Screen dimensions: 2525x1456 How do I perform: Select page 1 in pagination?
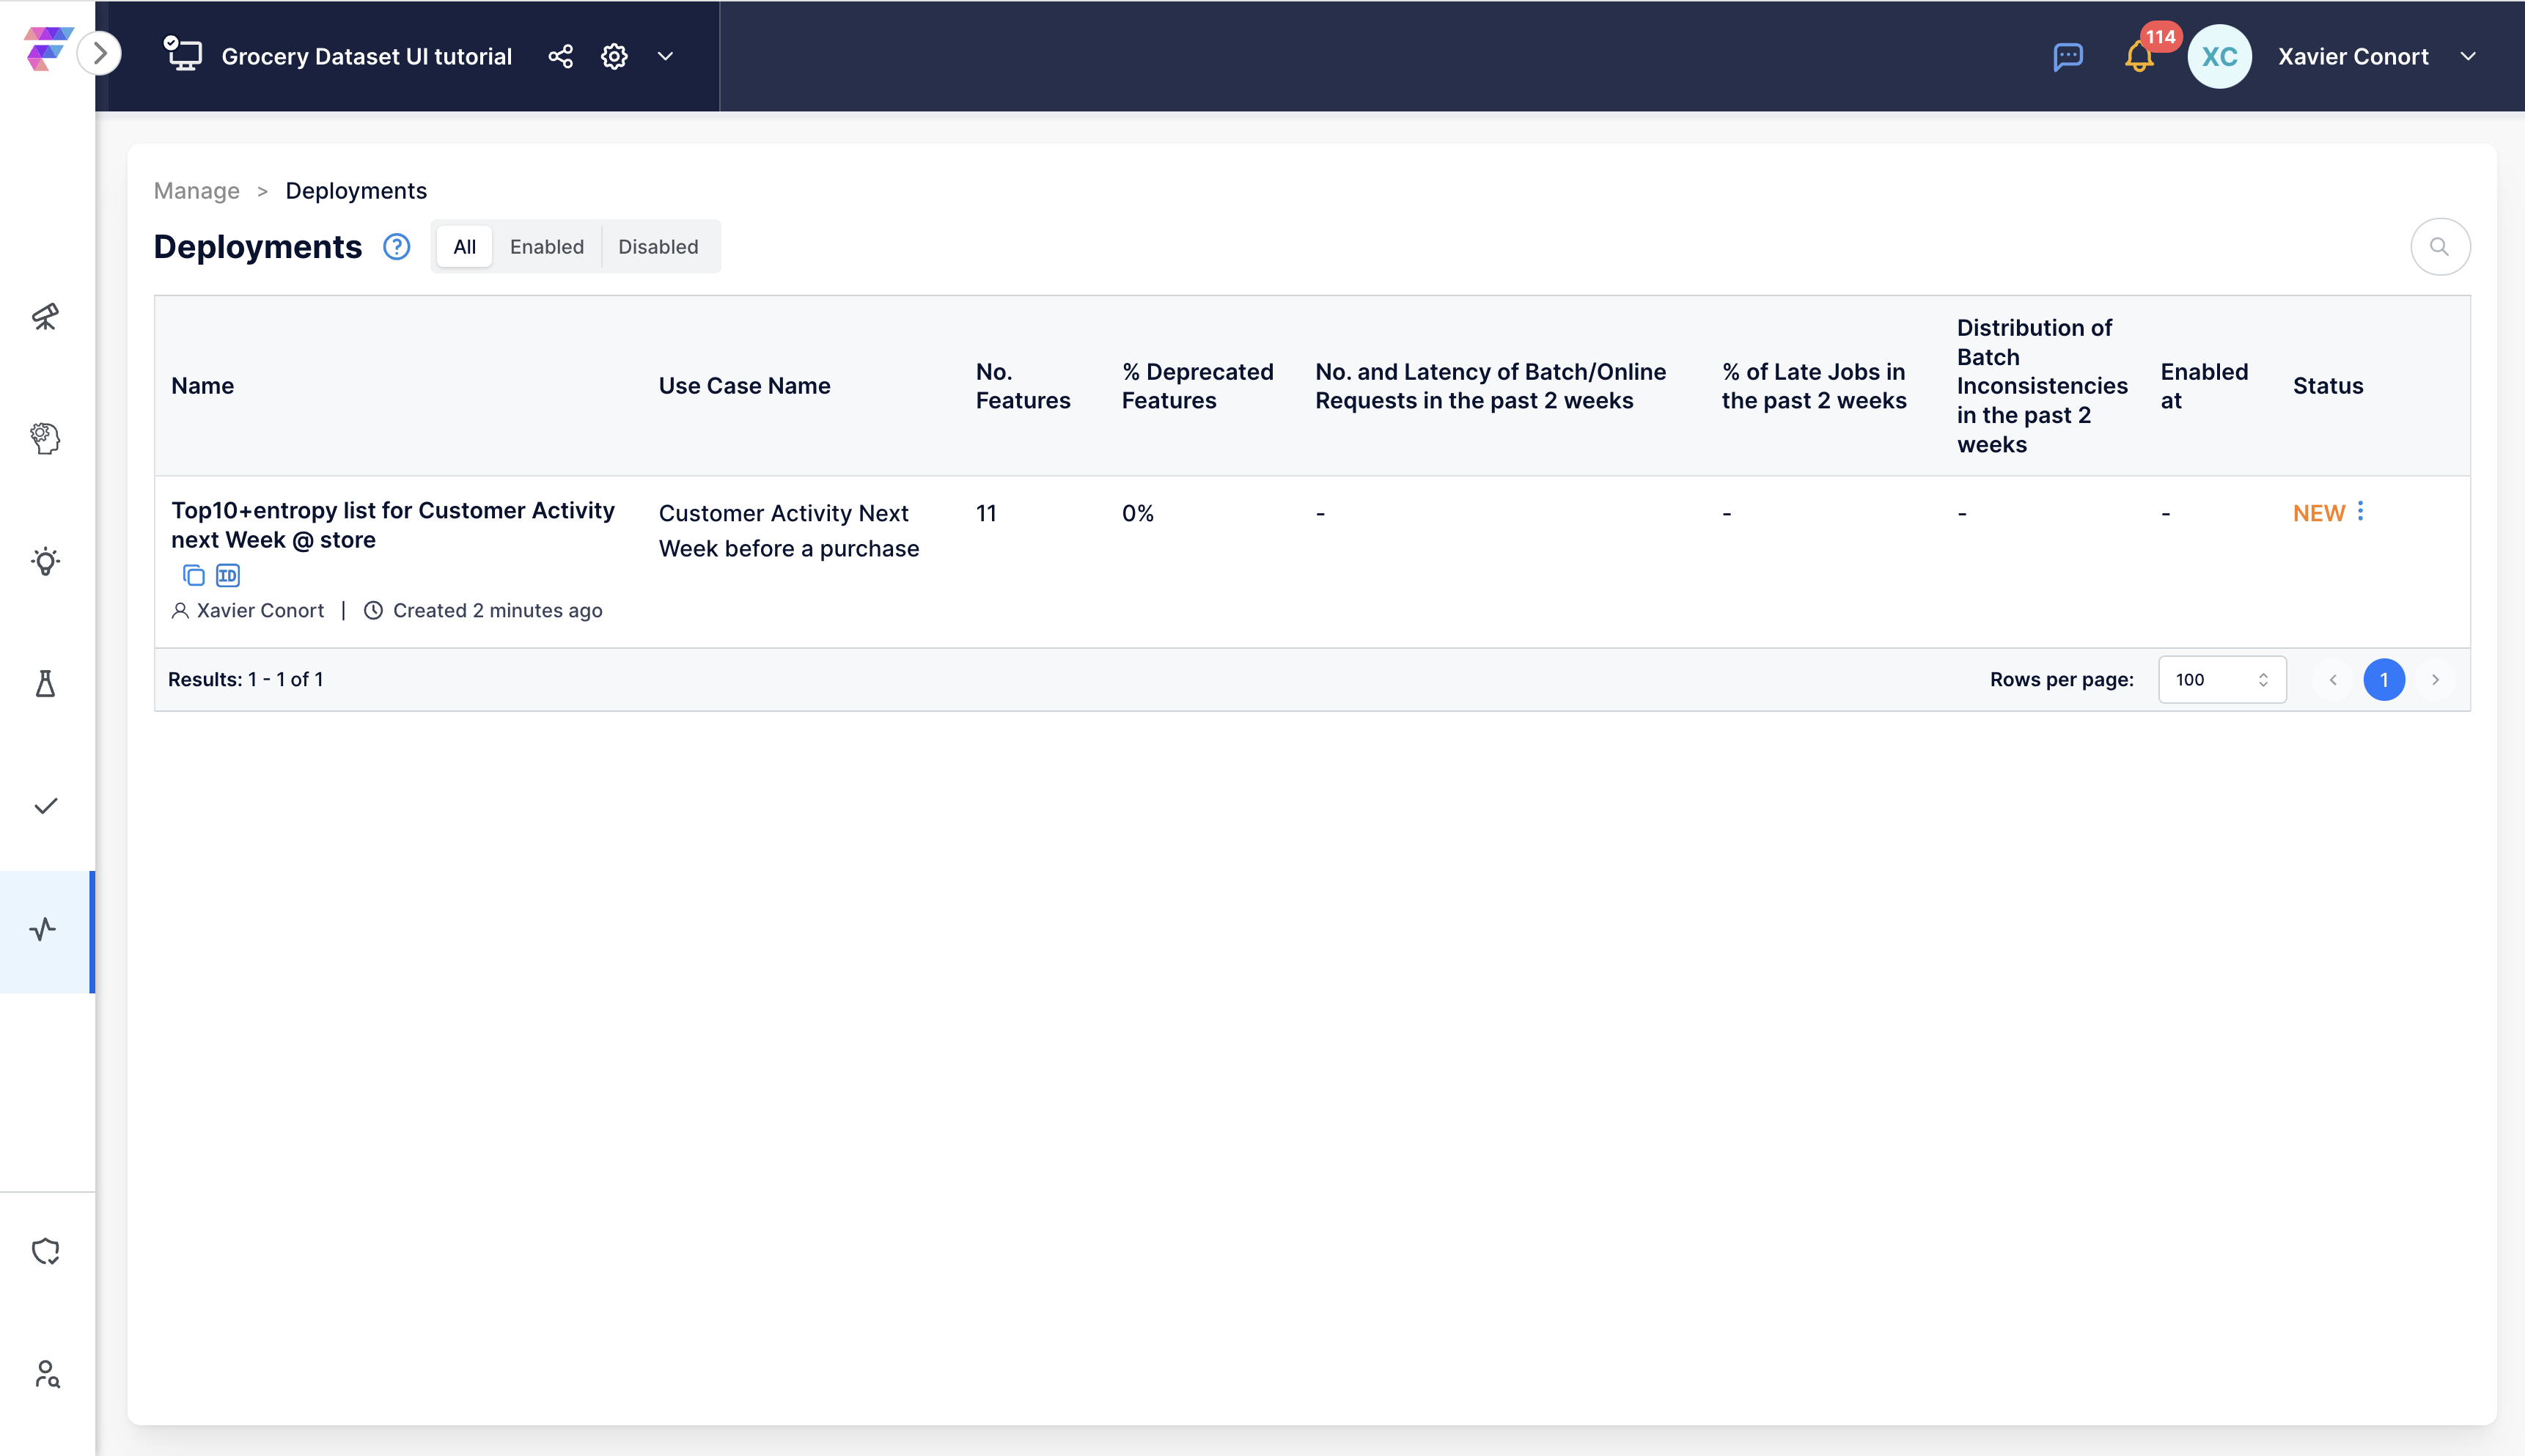pos(2384,680)
